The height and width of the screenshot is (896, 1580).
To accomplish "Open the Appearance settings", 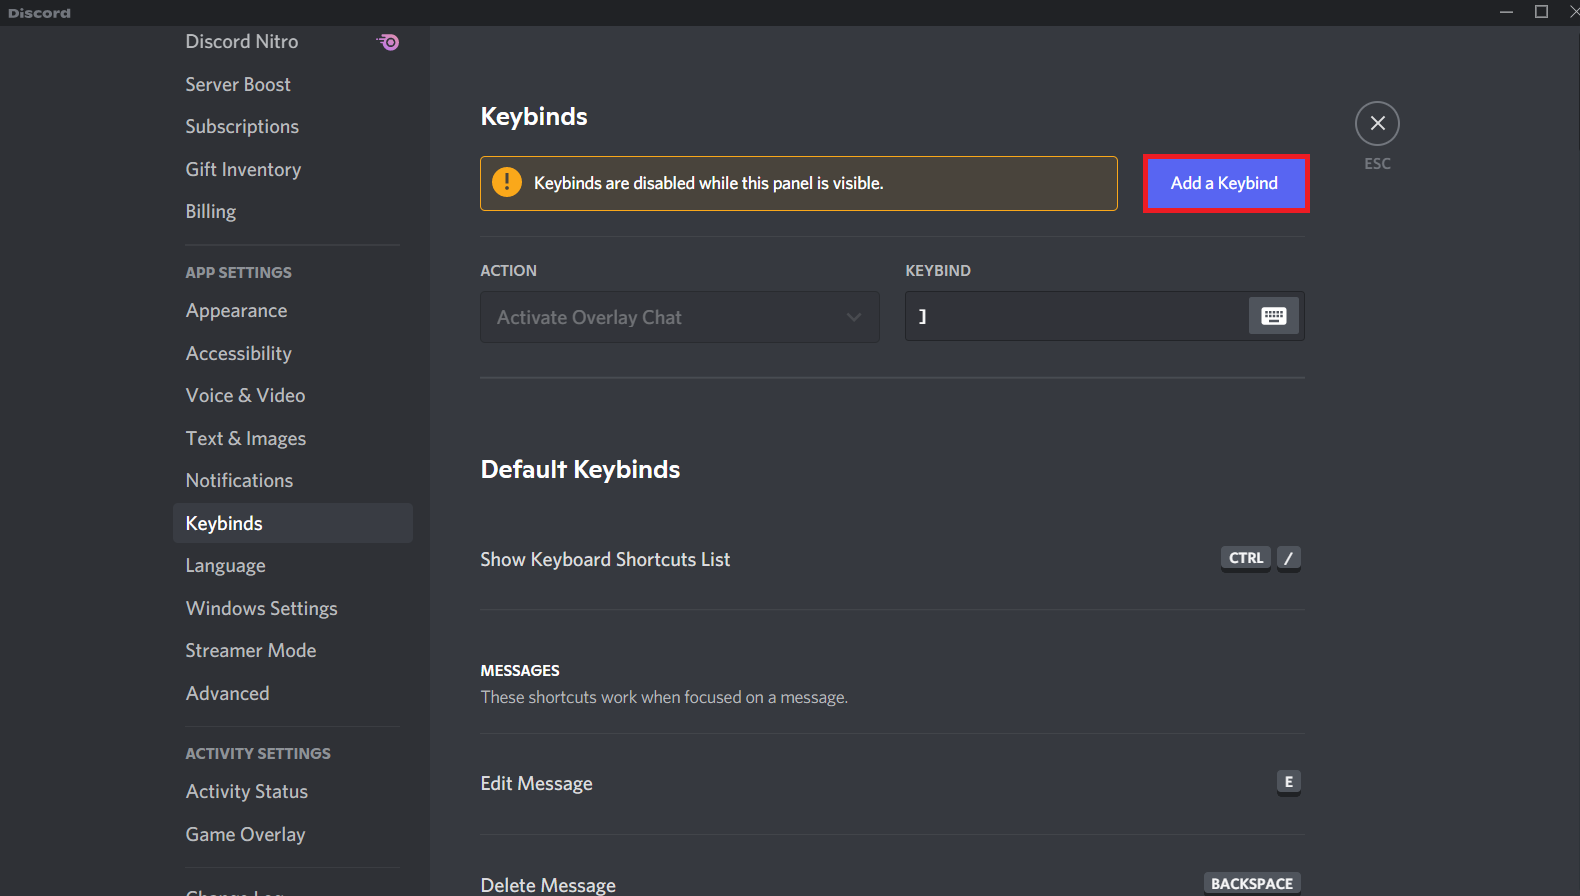I will (x=236, y=311).
